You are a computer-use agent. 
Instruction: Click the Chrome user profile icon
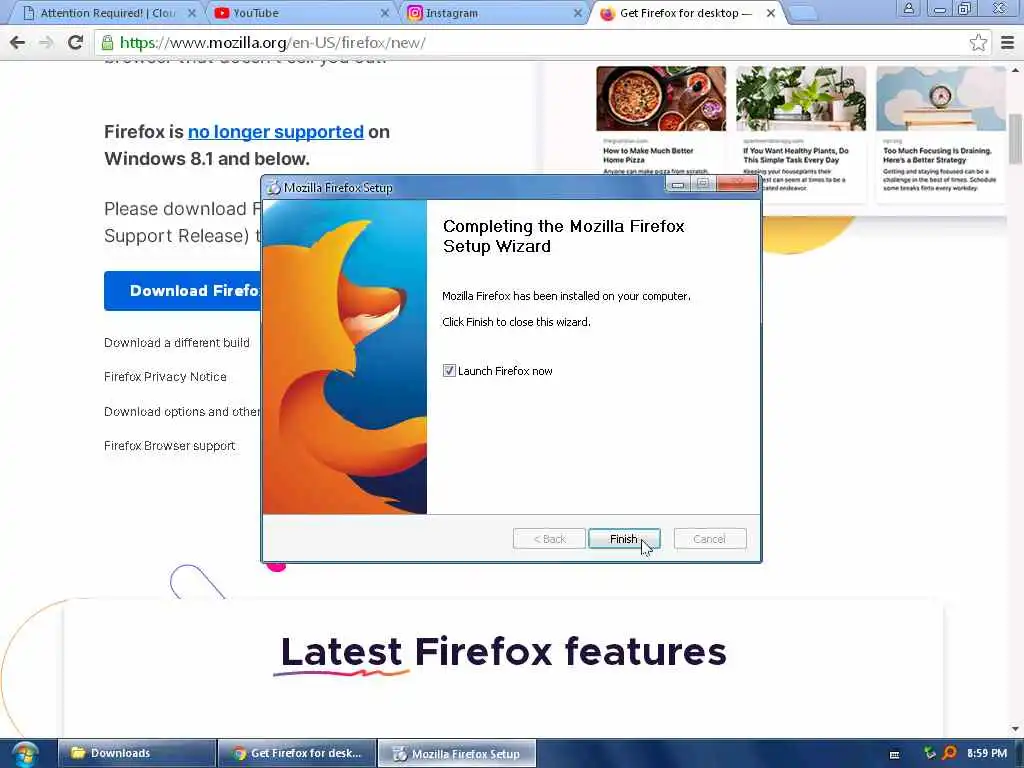coord(908,8)
